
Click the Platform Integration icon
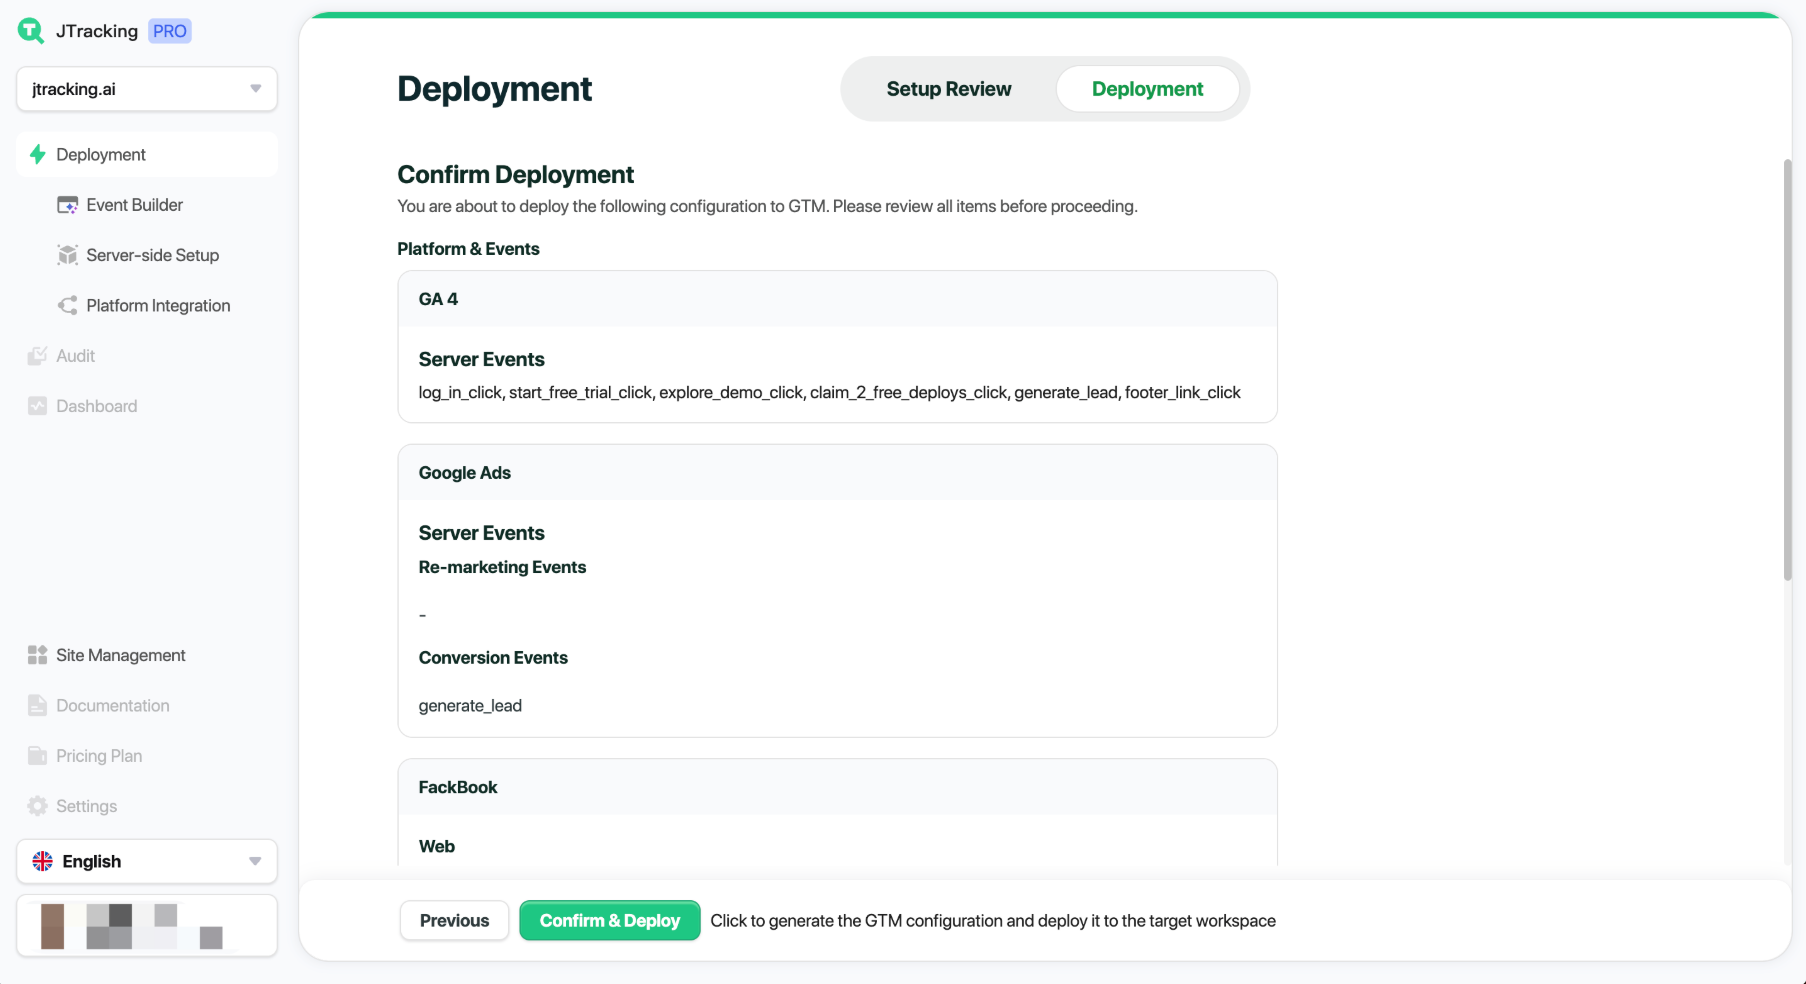tap(67, 306)
